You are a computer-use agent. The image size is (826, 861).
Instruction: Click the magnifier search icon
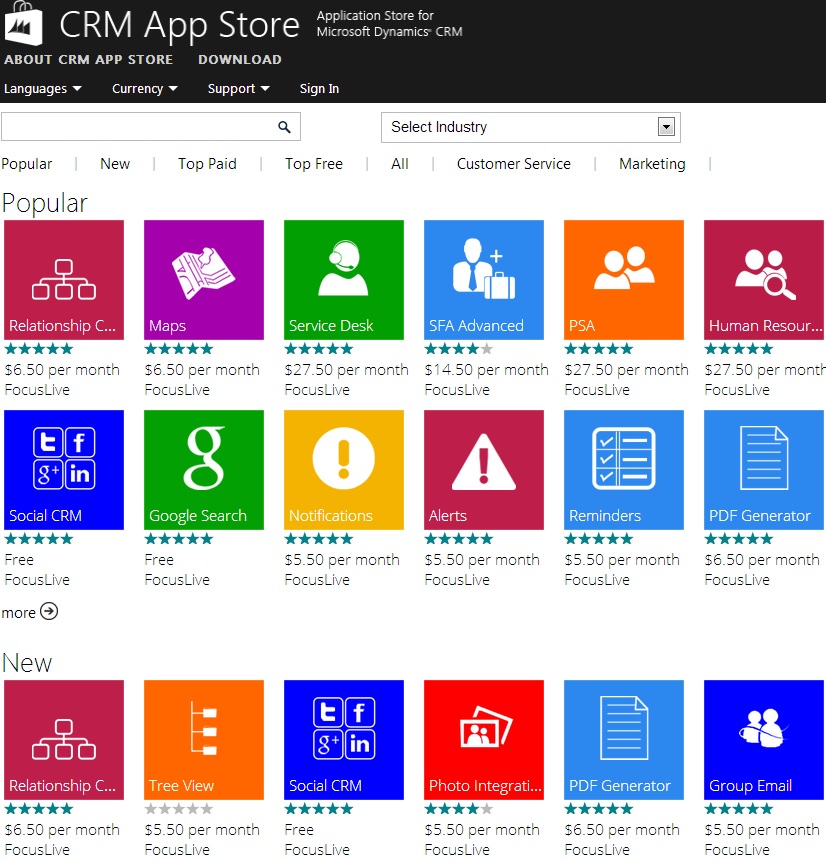tap(284, 127)
